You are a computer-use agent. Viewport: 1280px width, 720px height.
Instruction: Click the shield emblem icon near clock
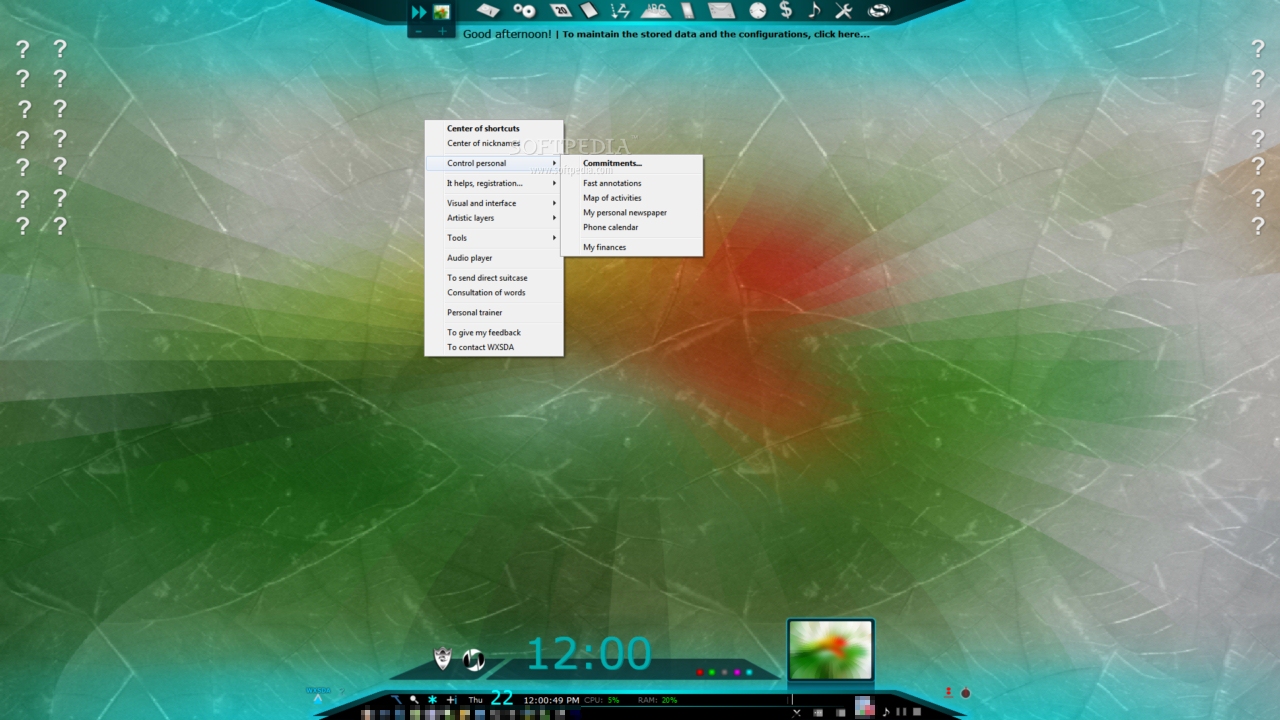point(443,659)
